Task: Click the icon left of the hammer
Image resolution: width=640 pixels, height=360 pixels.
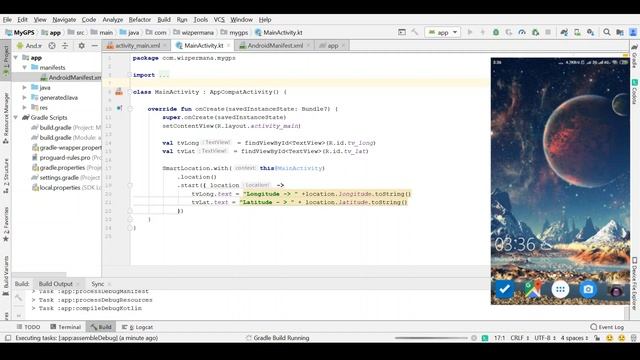Action: [x=402, y=32]
